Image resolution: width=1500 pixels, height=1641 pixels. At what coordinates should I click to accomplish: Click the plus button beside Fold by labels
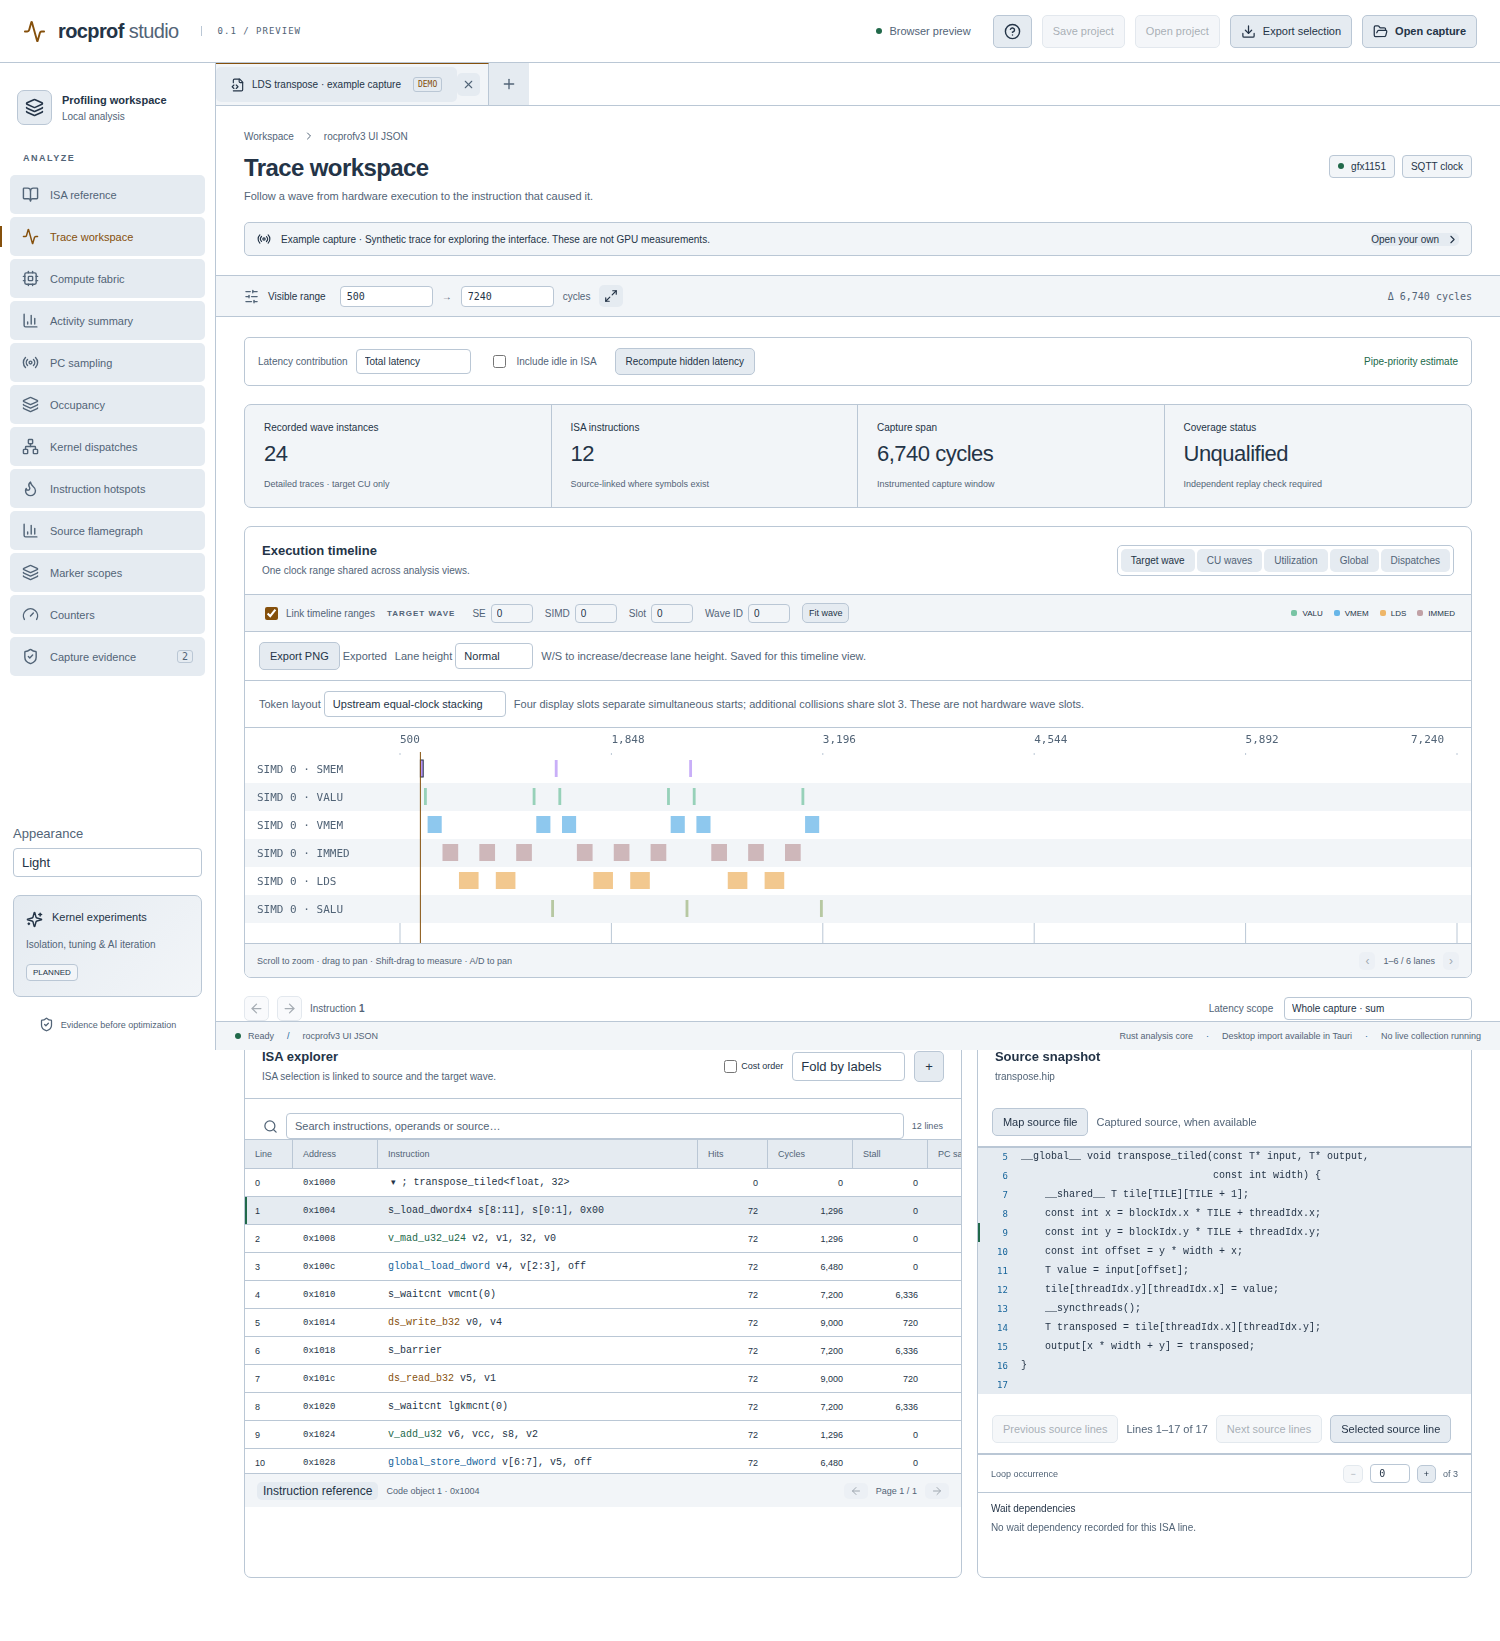(x=929, y=1067)
